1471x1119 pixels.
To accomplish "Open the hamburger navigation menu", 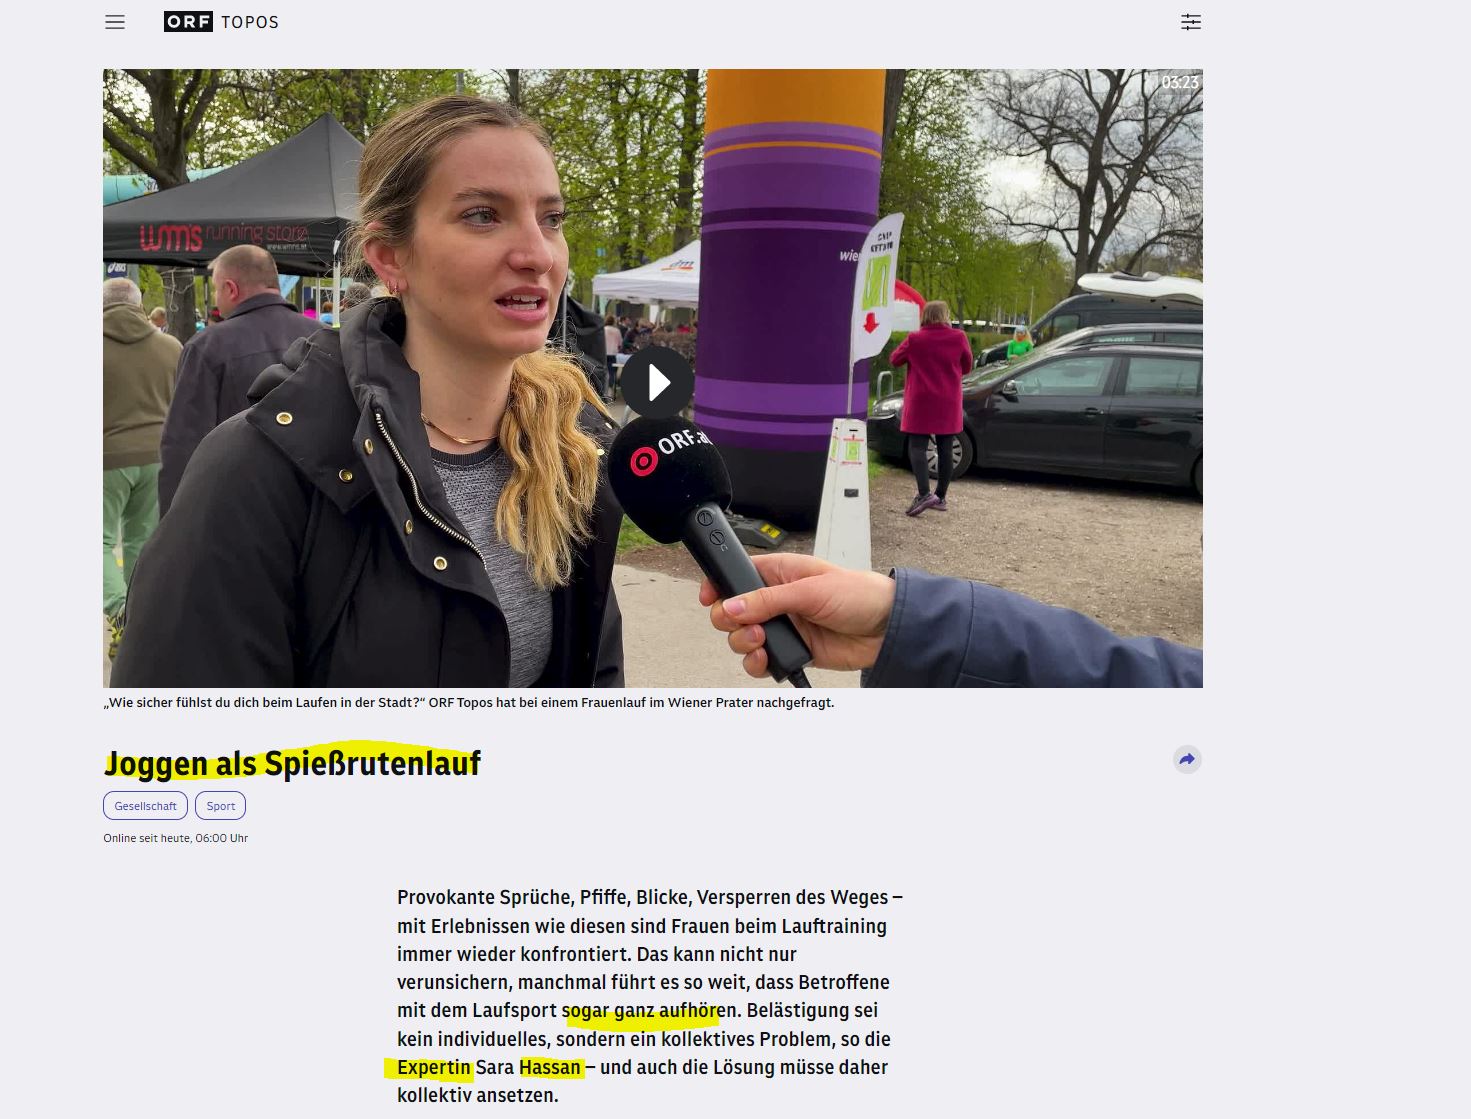I will tap(115, 22).
